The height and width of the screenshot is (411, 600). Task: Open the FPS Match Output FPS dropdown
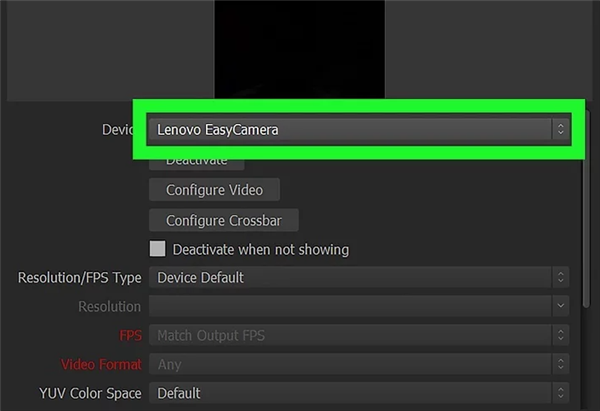[x=359, y=335]
